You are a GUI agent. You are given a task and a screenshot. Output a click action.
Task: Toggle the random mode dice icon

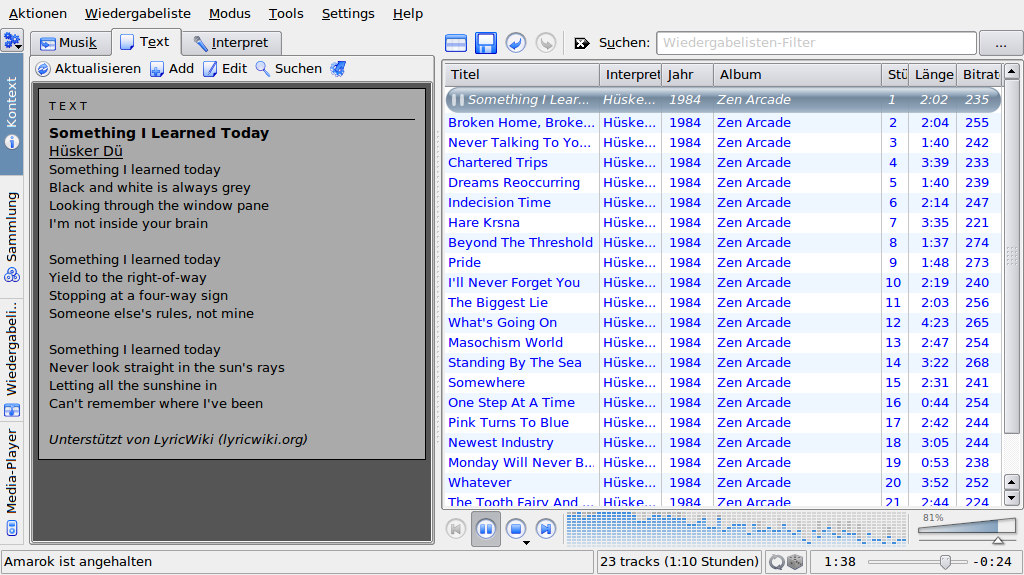tap(795, 562)
